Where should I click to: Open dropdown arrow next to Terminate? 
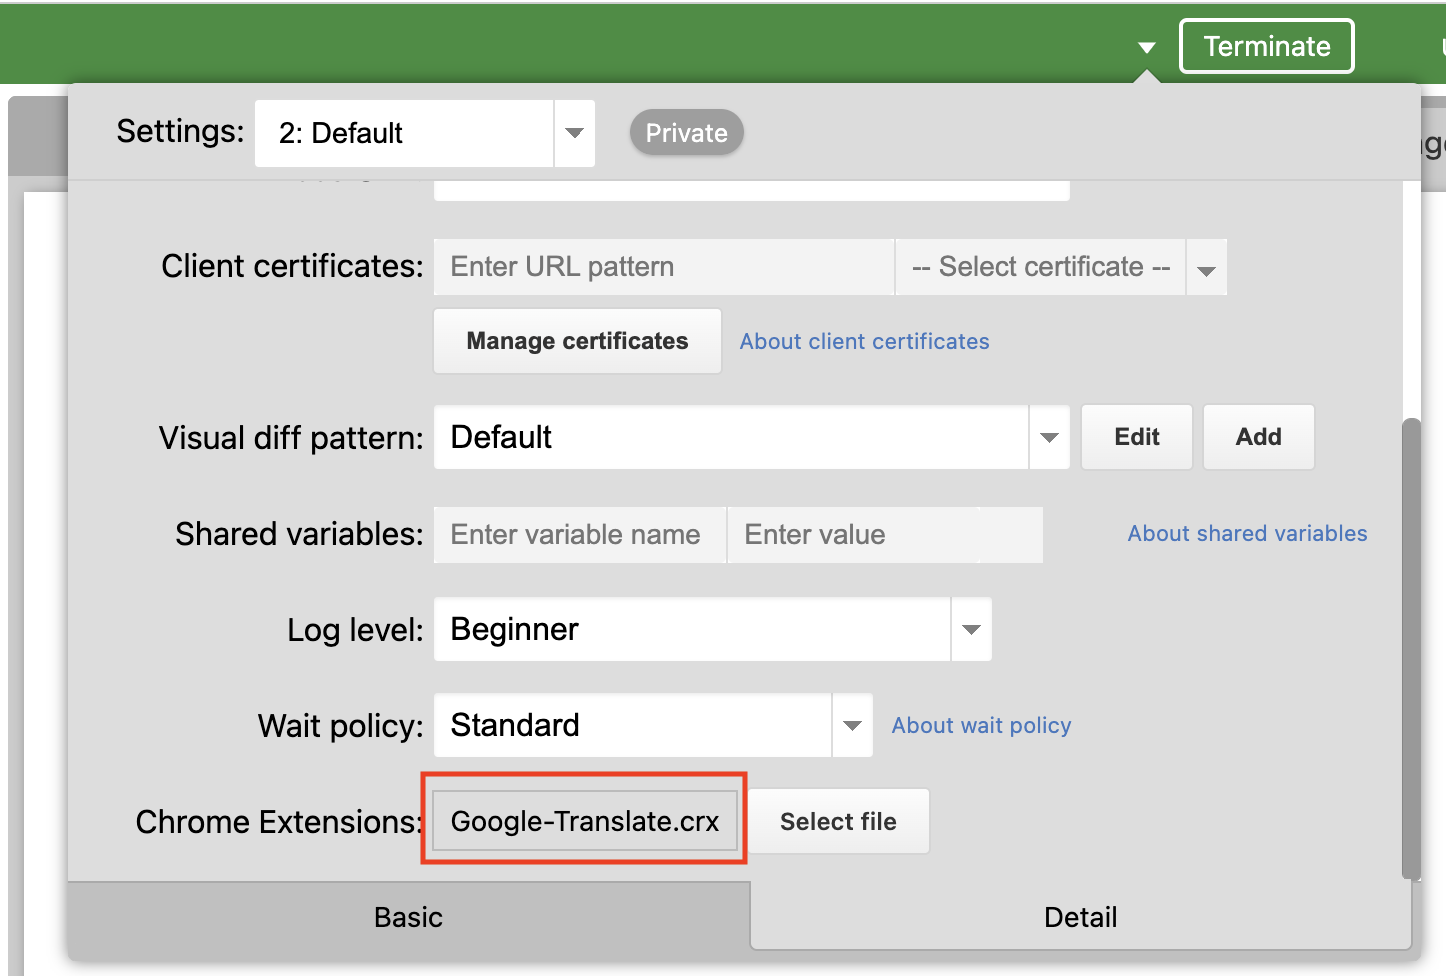click(x=1146, y=47)
